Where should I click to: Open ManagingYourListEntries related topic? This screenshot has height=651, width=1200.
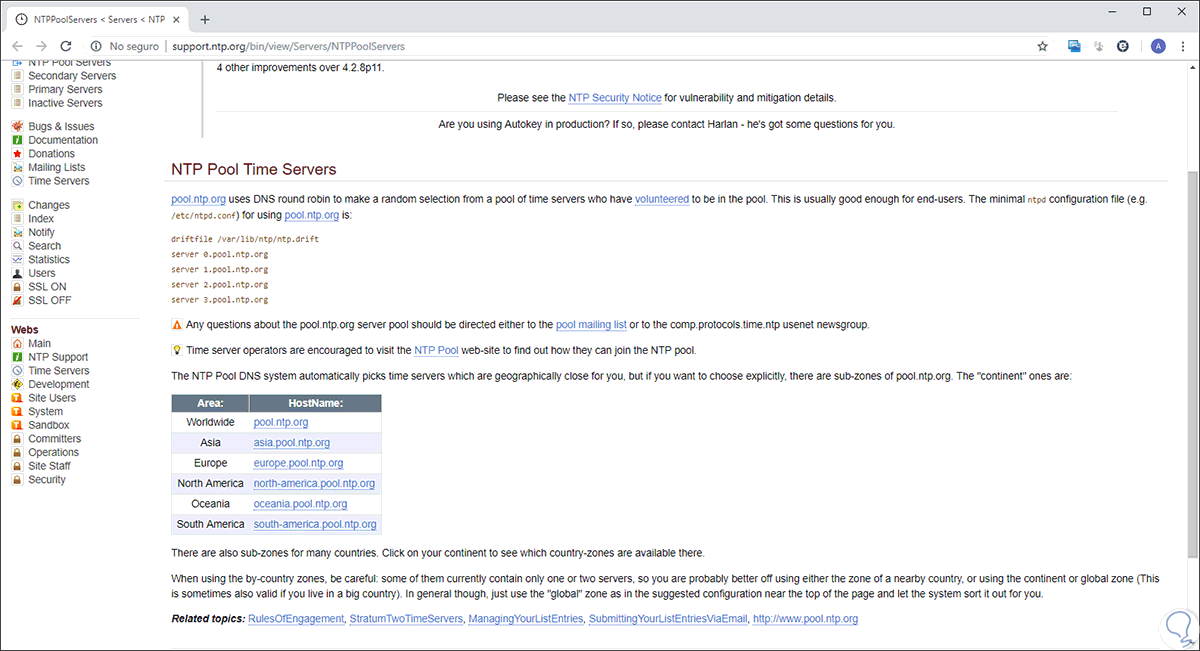click(x=525, y=619)
